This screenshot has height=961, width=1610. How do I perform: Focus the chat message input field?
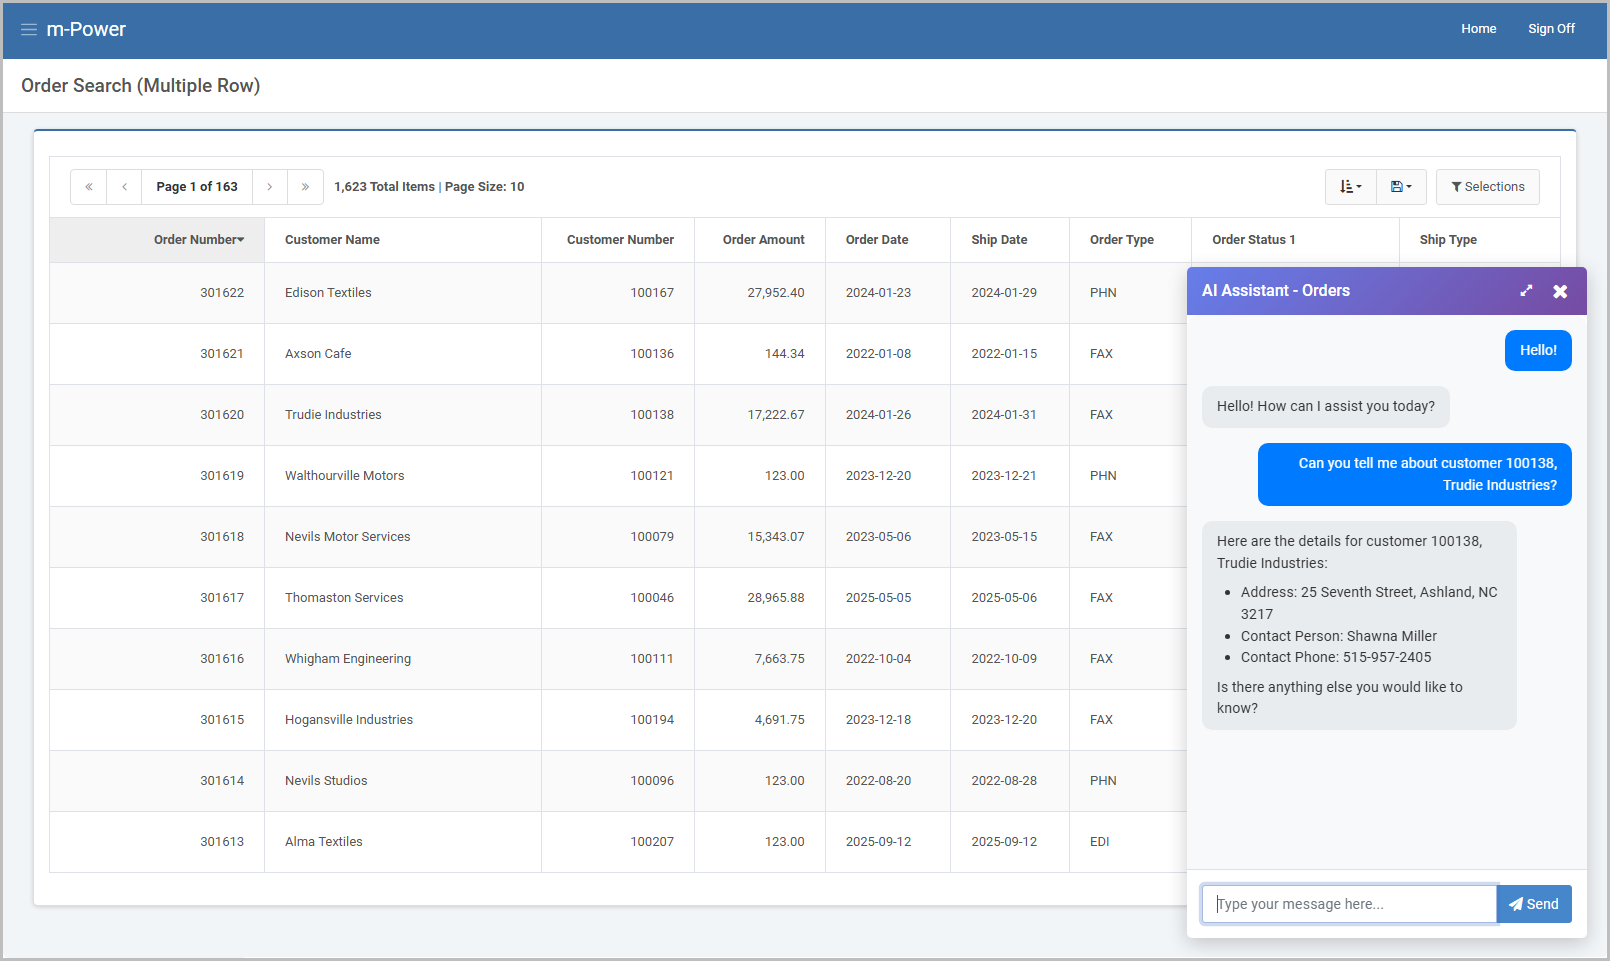1348,904
